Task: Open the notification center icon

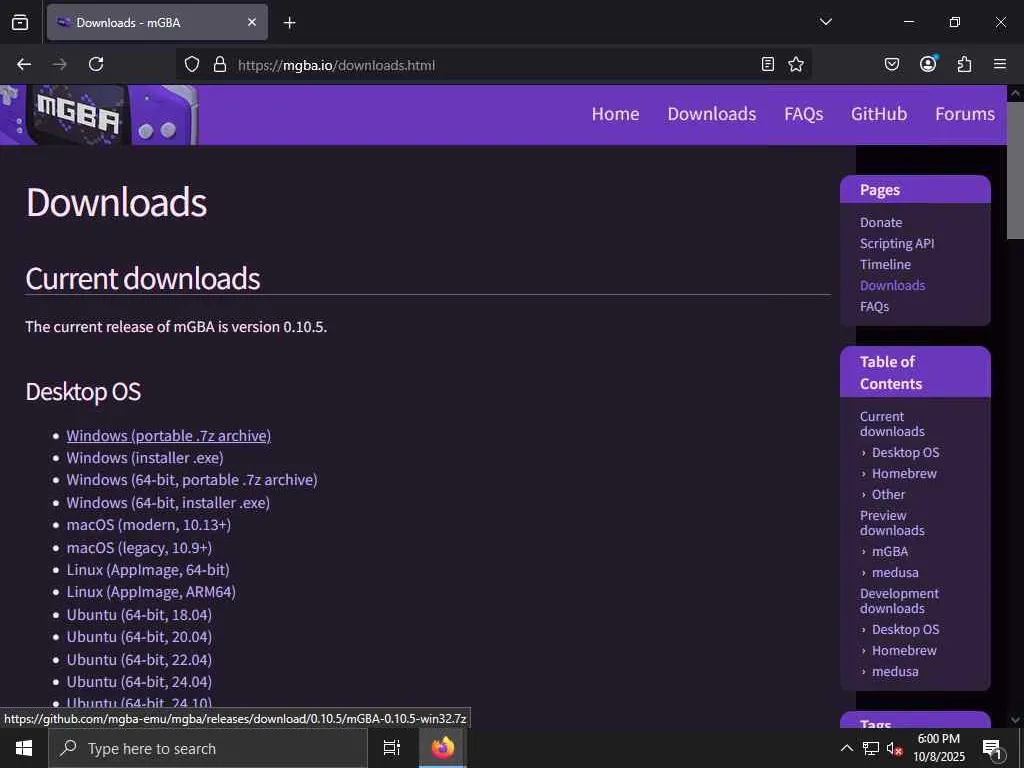Action: pyautogui.click(x=993, y=749)
